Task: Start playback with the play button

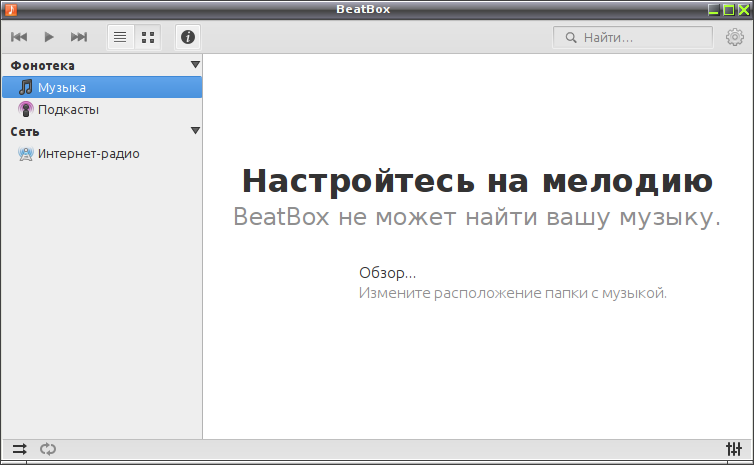Action: (x=49, y=37)
